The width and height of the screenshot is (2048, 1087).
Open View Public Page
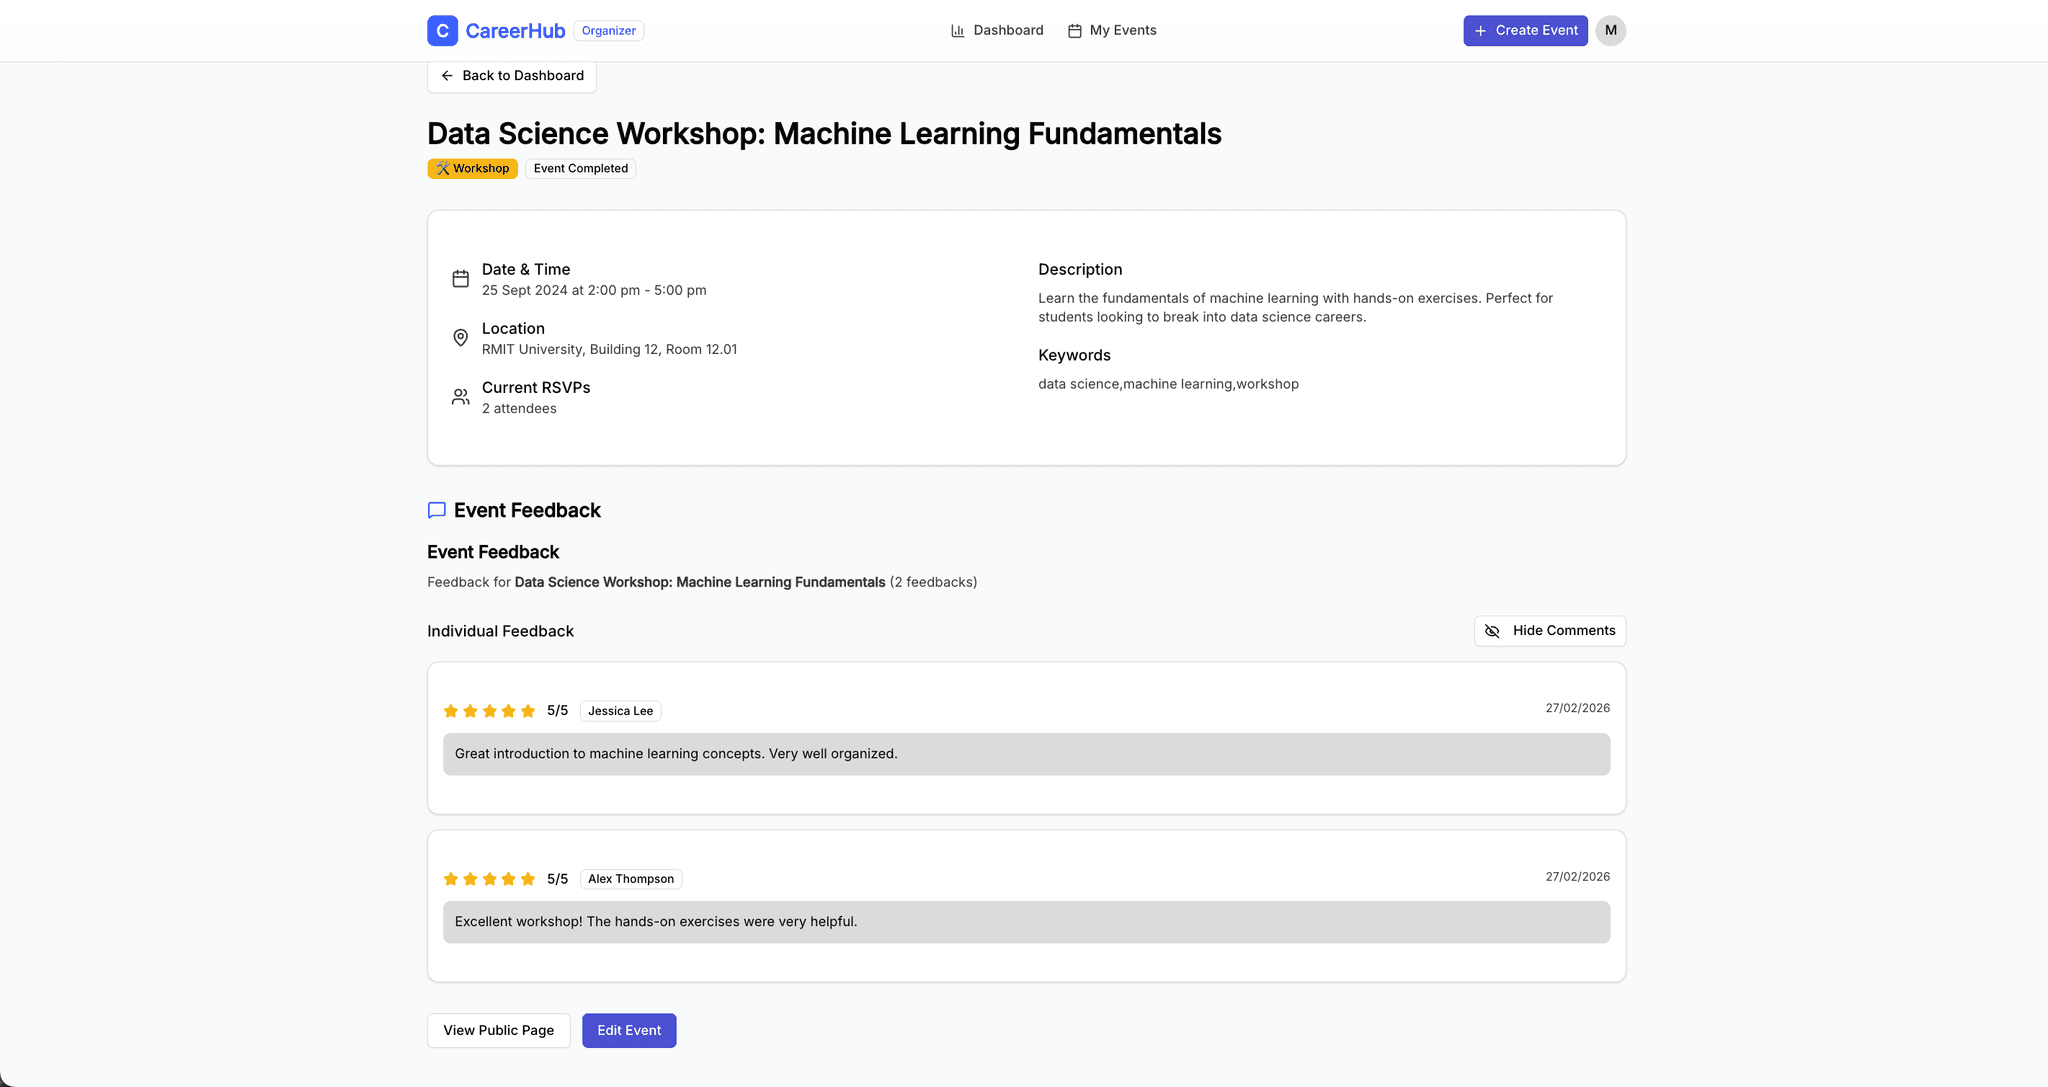click(498, 1031)
